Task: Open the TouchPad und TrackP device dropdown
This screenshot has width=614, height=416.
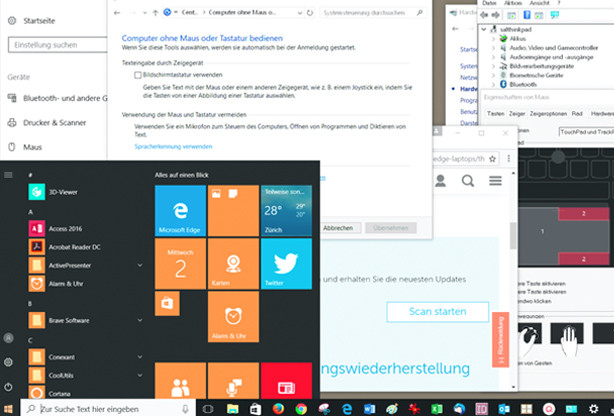Action: coord(586,132)
